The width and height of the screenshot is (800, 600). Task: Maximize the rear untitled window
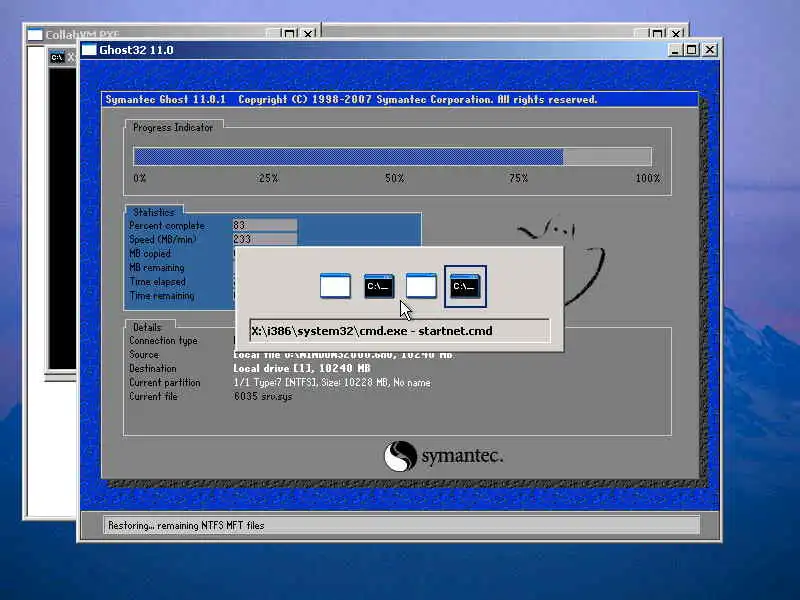coord(657,34)
